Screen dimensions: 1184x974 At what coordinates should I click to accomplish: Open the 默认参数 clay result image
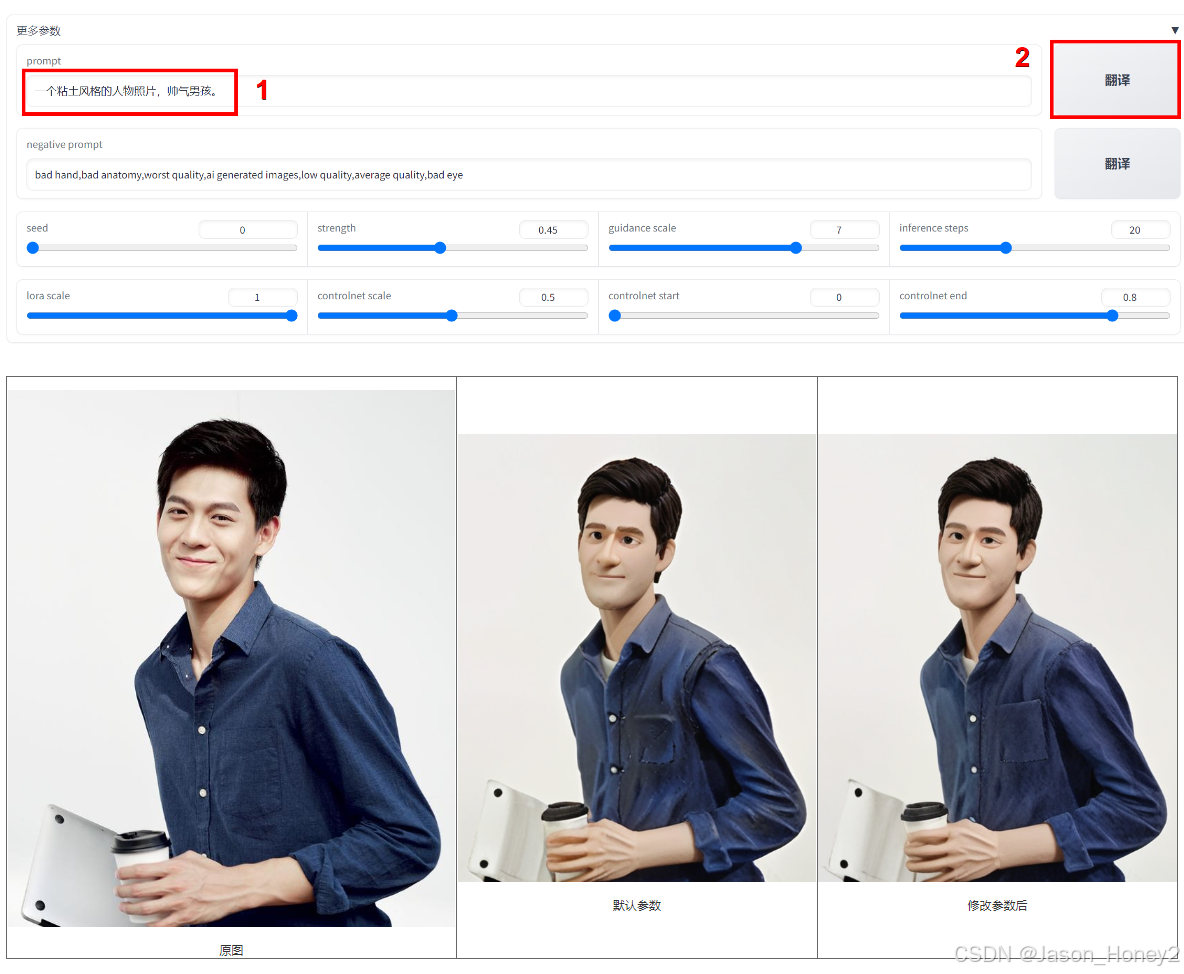[x=637, y=658]
